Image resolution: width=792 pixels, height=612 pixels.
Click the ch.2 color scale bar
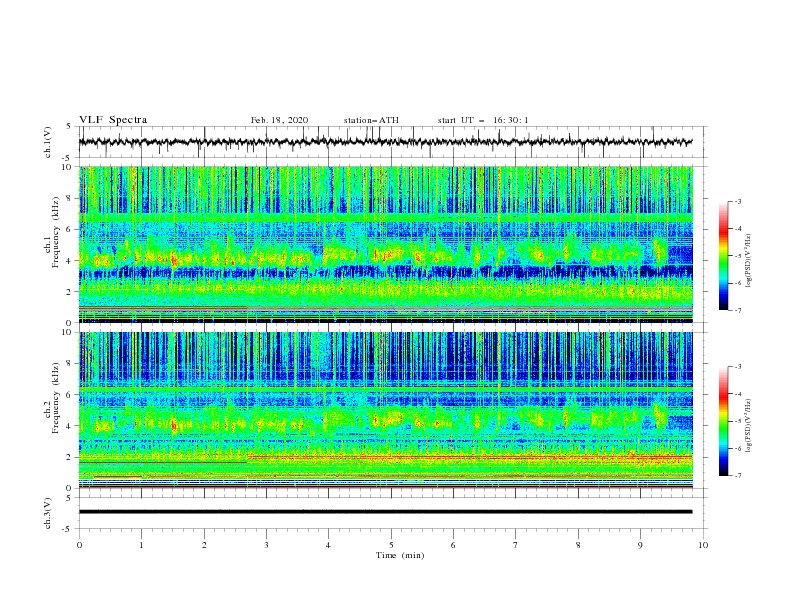point(723,421)
